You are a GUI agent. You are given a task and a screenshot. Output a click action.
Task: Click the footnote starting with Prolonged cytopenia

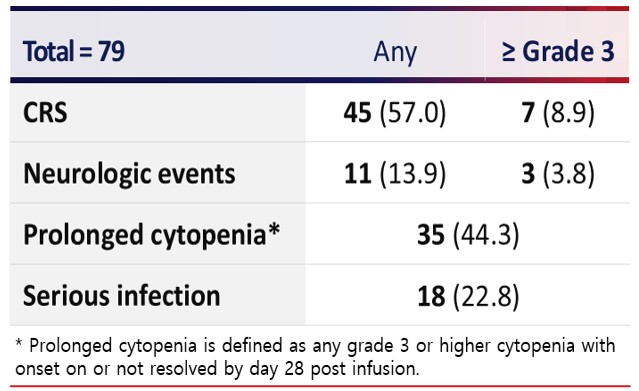click(x=315, y=357)
